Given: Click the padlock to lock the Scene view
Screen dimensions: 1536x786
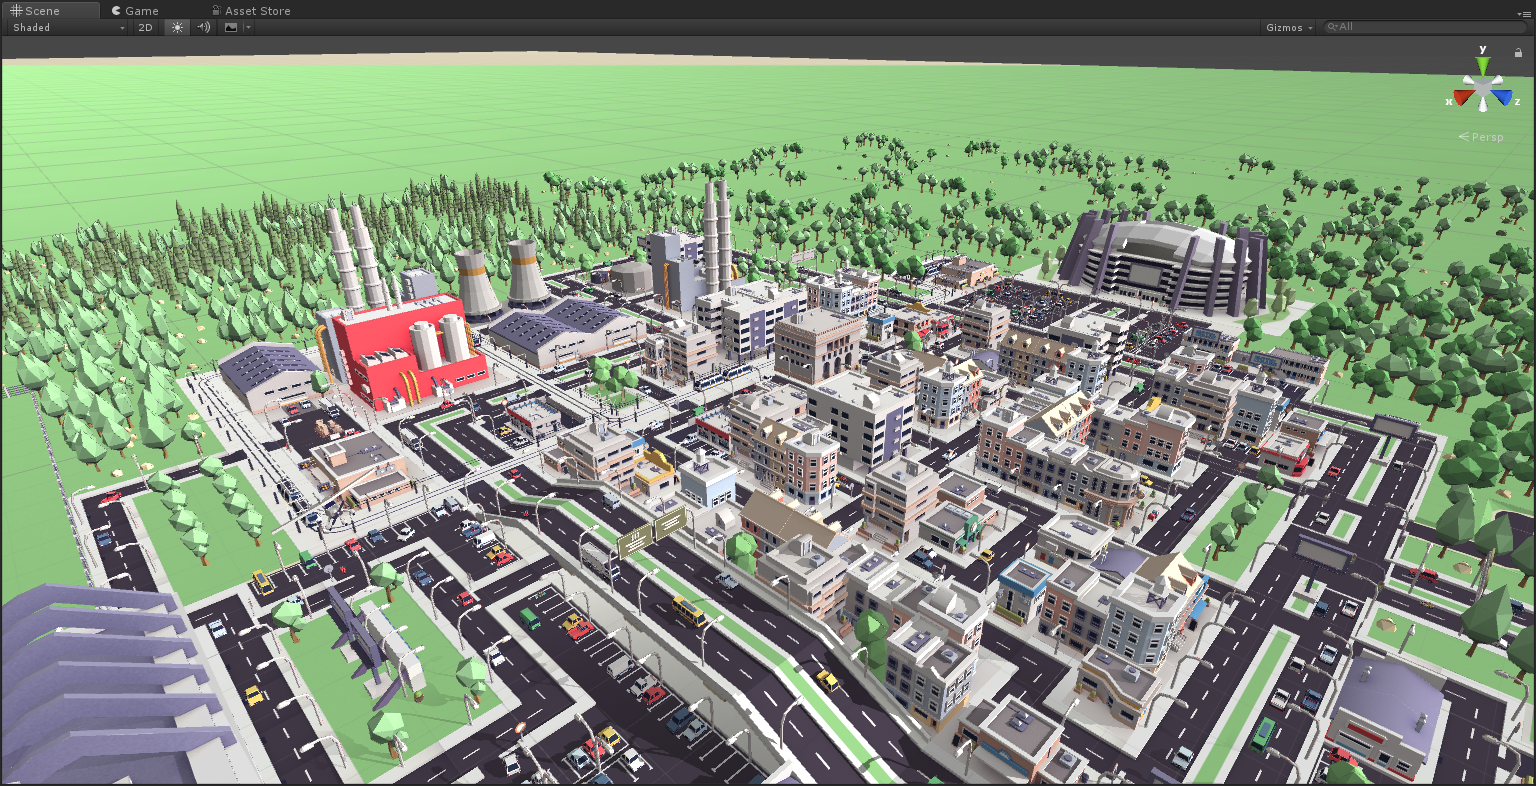Looking at the screenshot, I should pos(1518,52).
